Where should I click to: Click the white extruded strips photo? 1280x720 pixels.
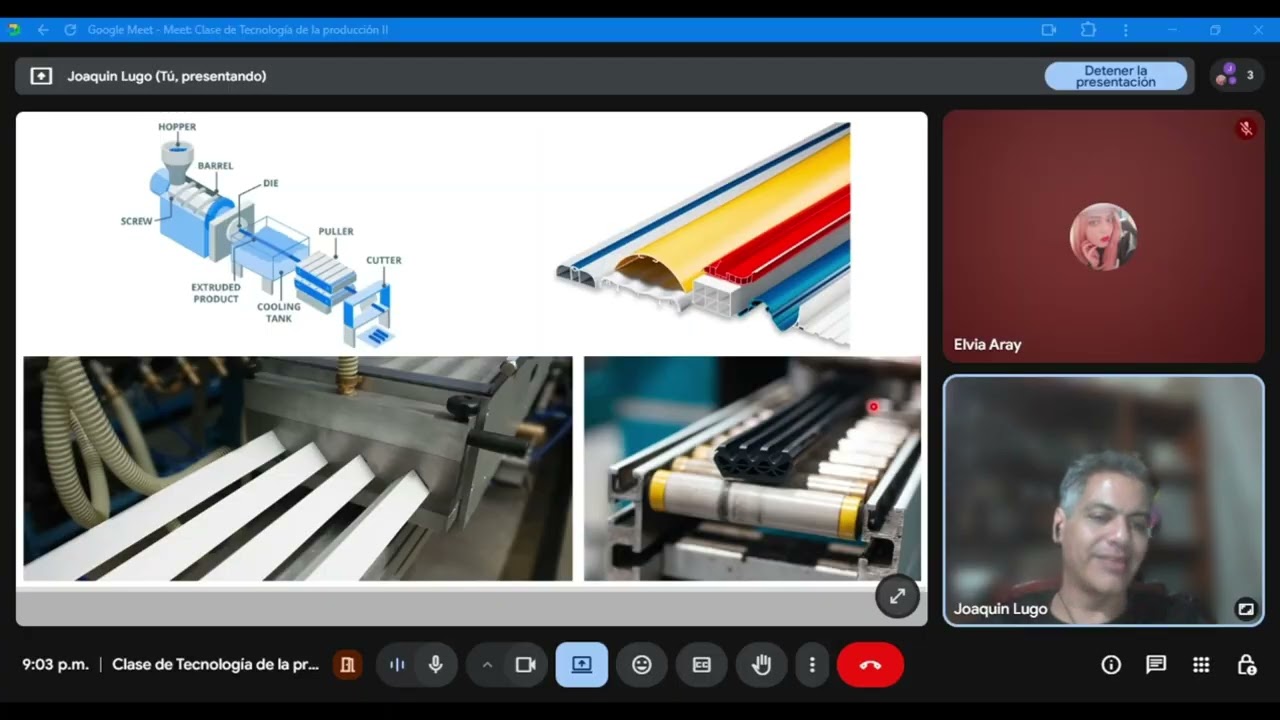pyautogui.click(x=298, y=469)
